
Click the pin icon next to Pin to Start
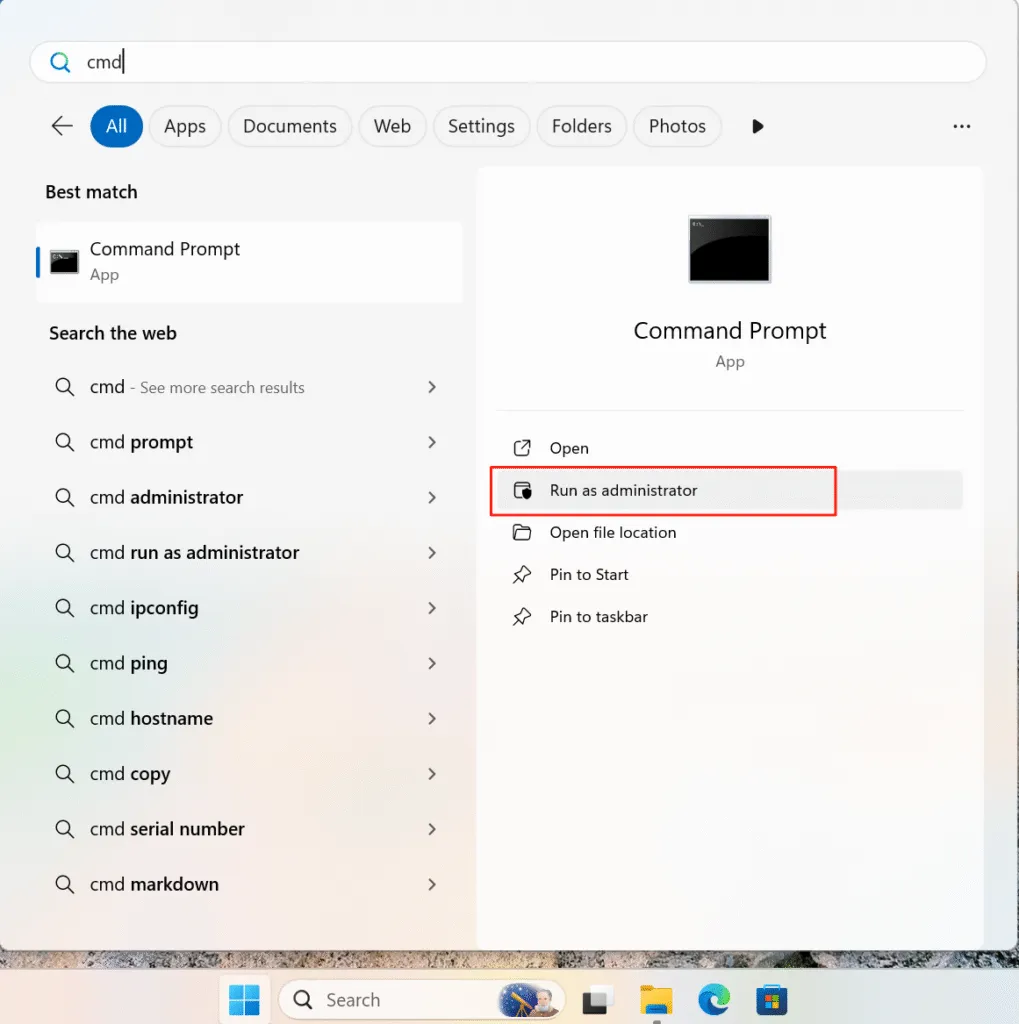(522, 575)
